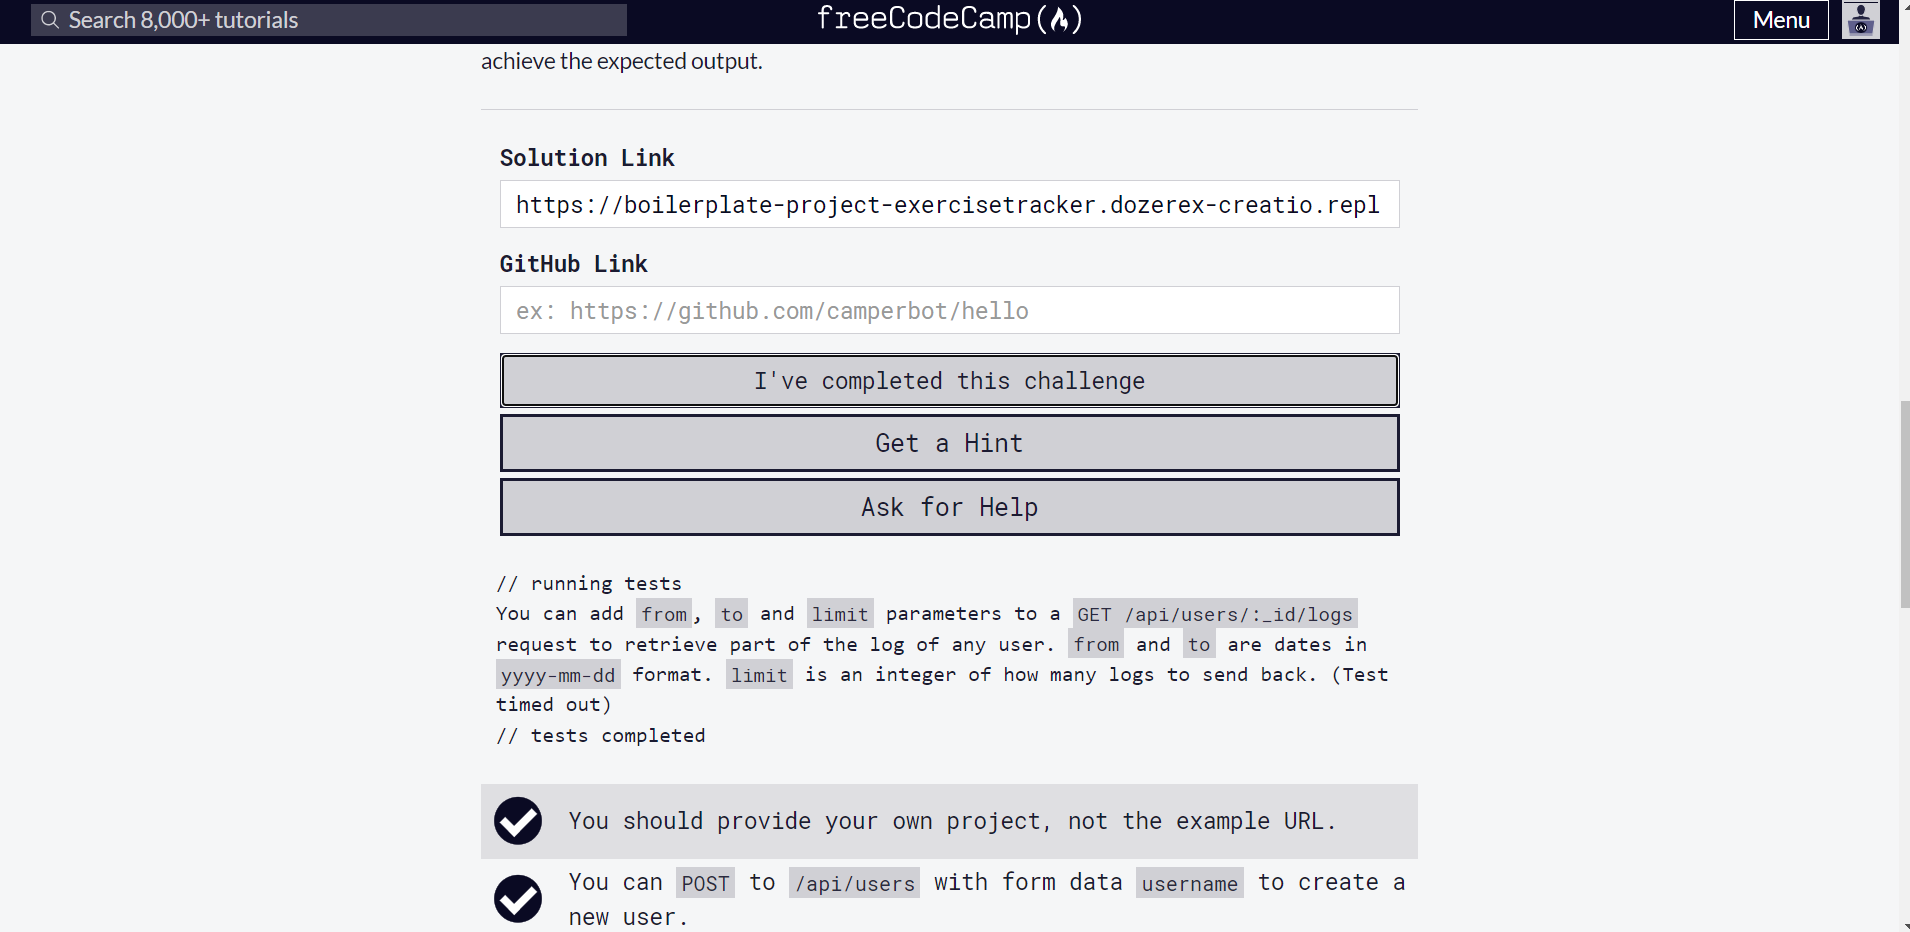
Task: Click the GET /api/users/:_id/logs code snippet
Action: (x=1215, y=614)
